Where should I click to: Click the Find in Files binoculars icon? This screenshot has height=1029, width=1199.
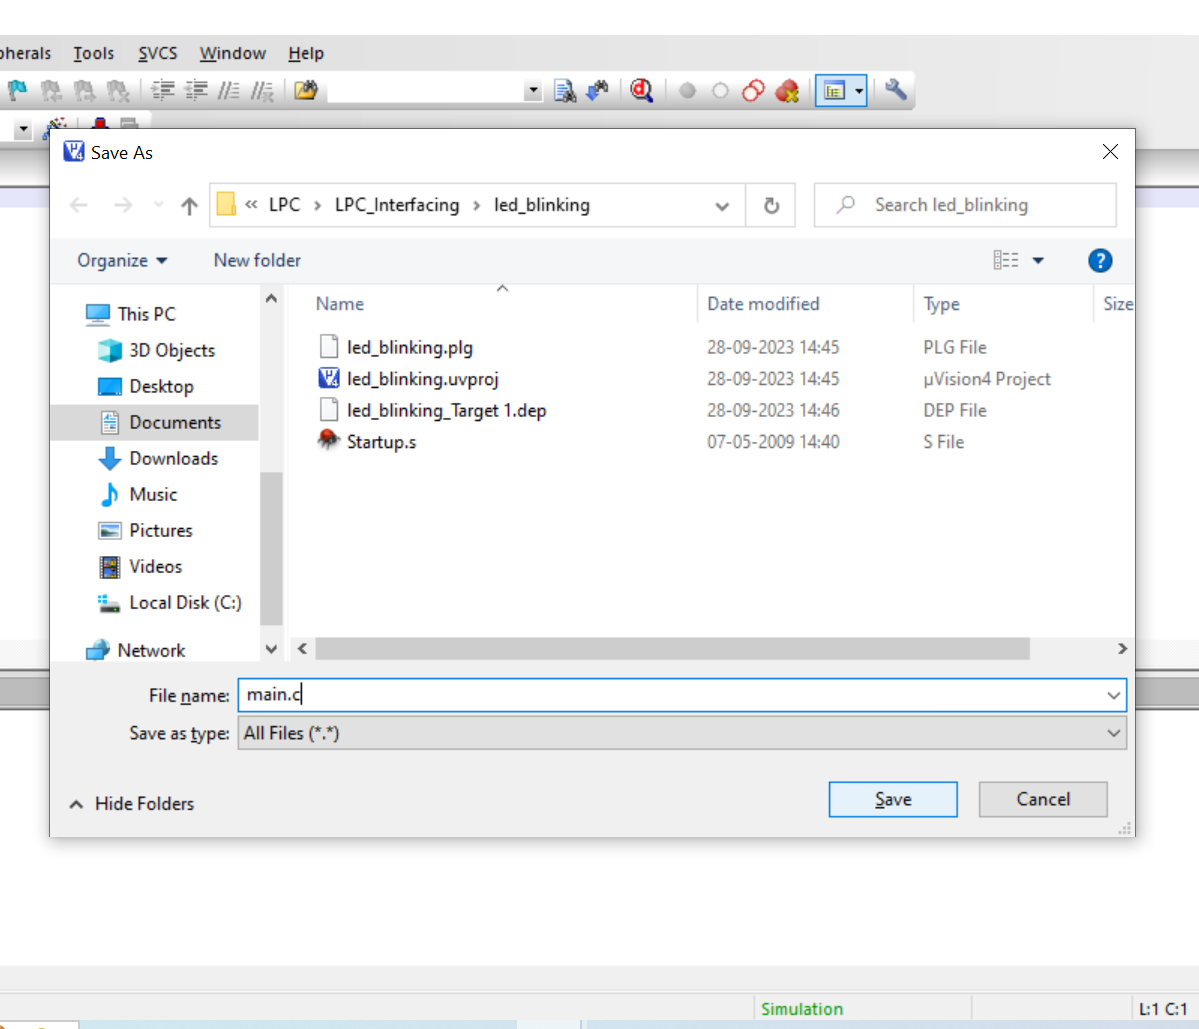[x=565, y=90]
